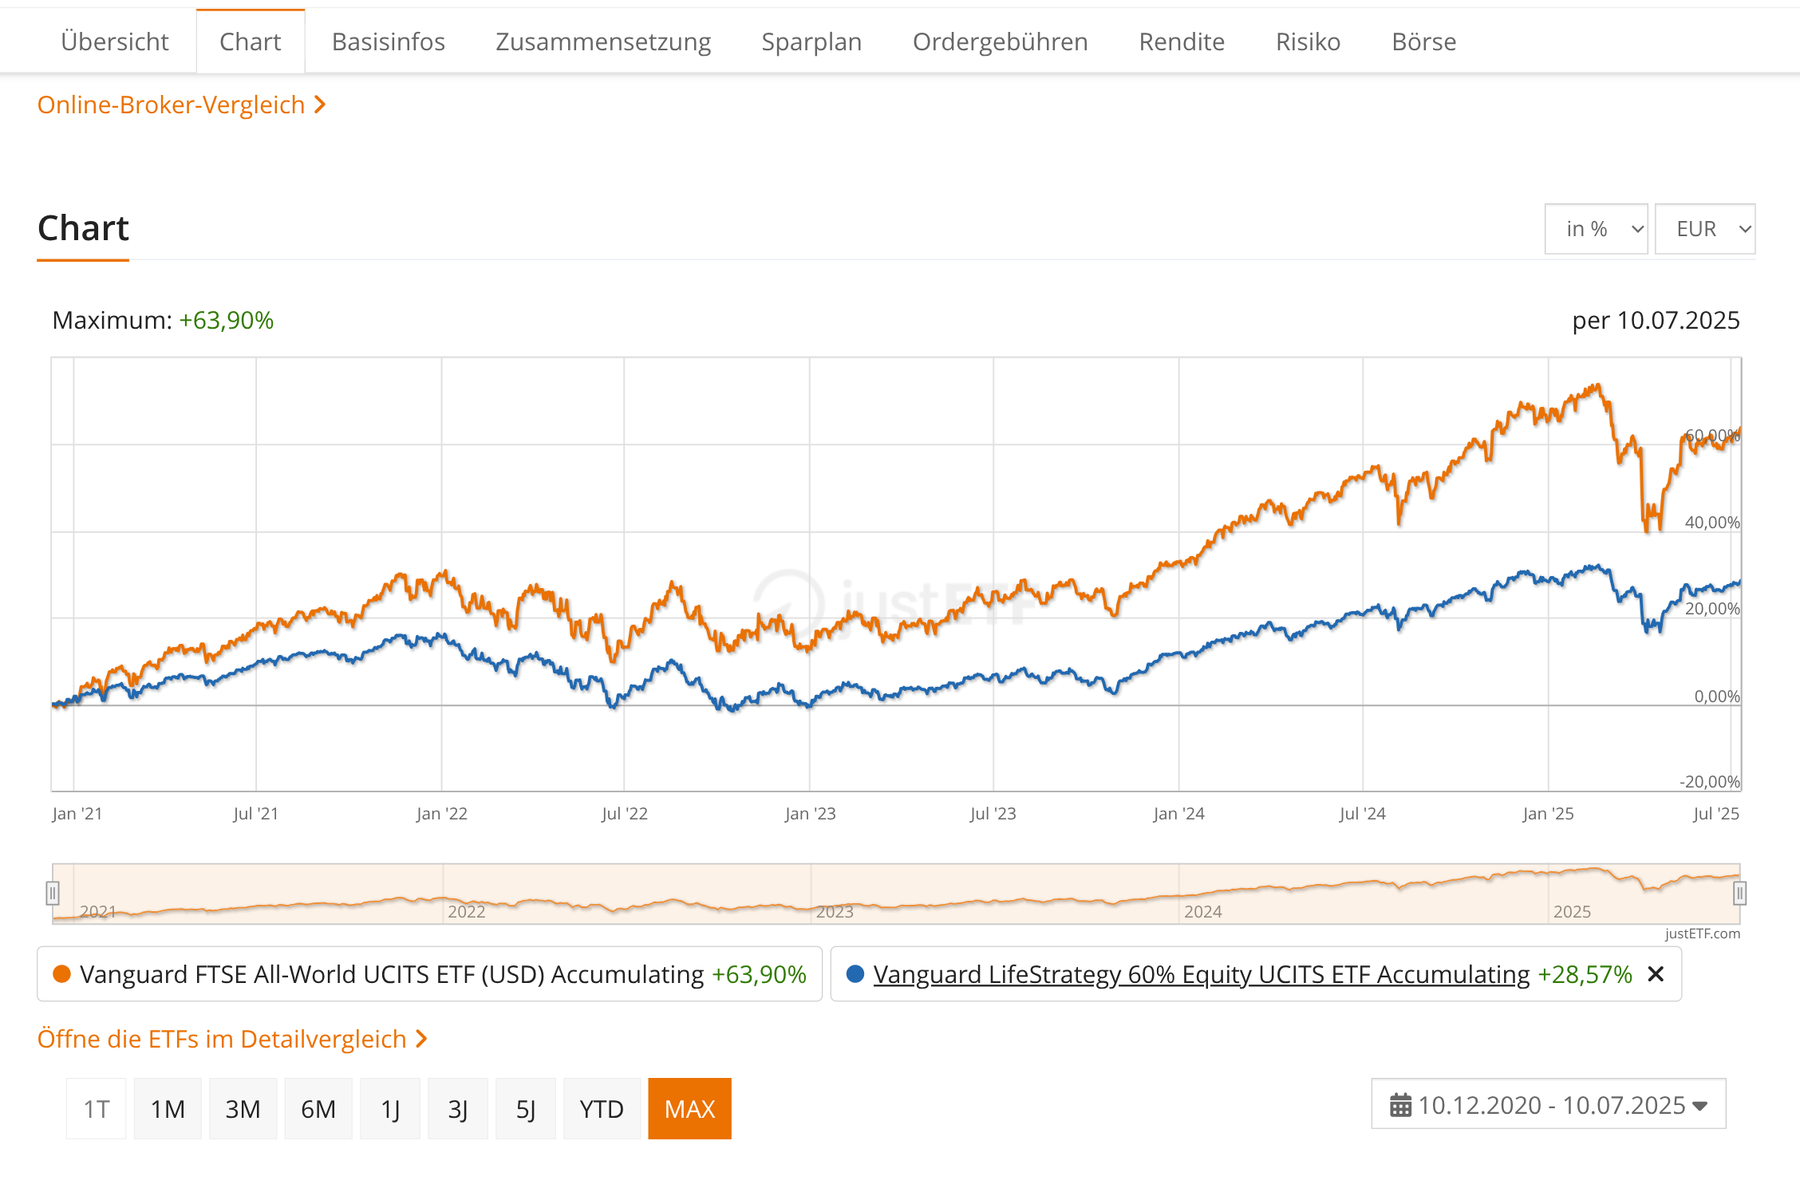The height and width of the screenshot is (1200, 1800).
Task: Open the Online-Broker-Vergleich link
Action: click(x=171, y=105)
